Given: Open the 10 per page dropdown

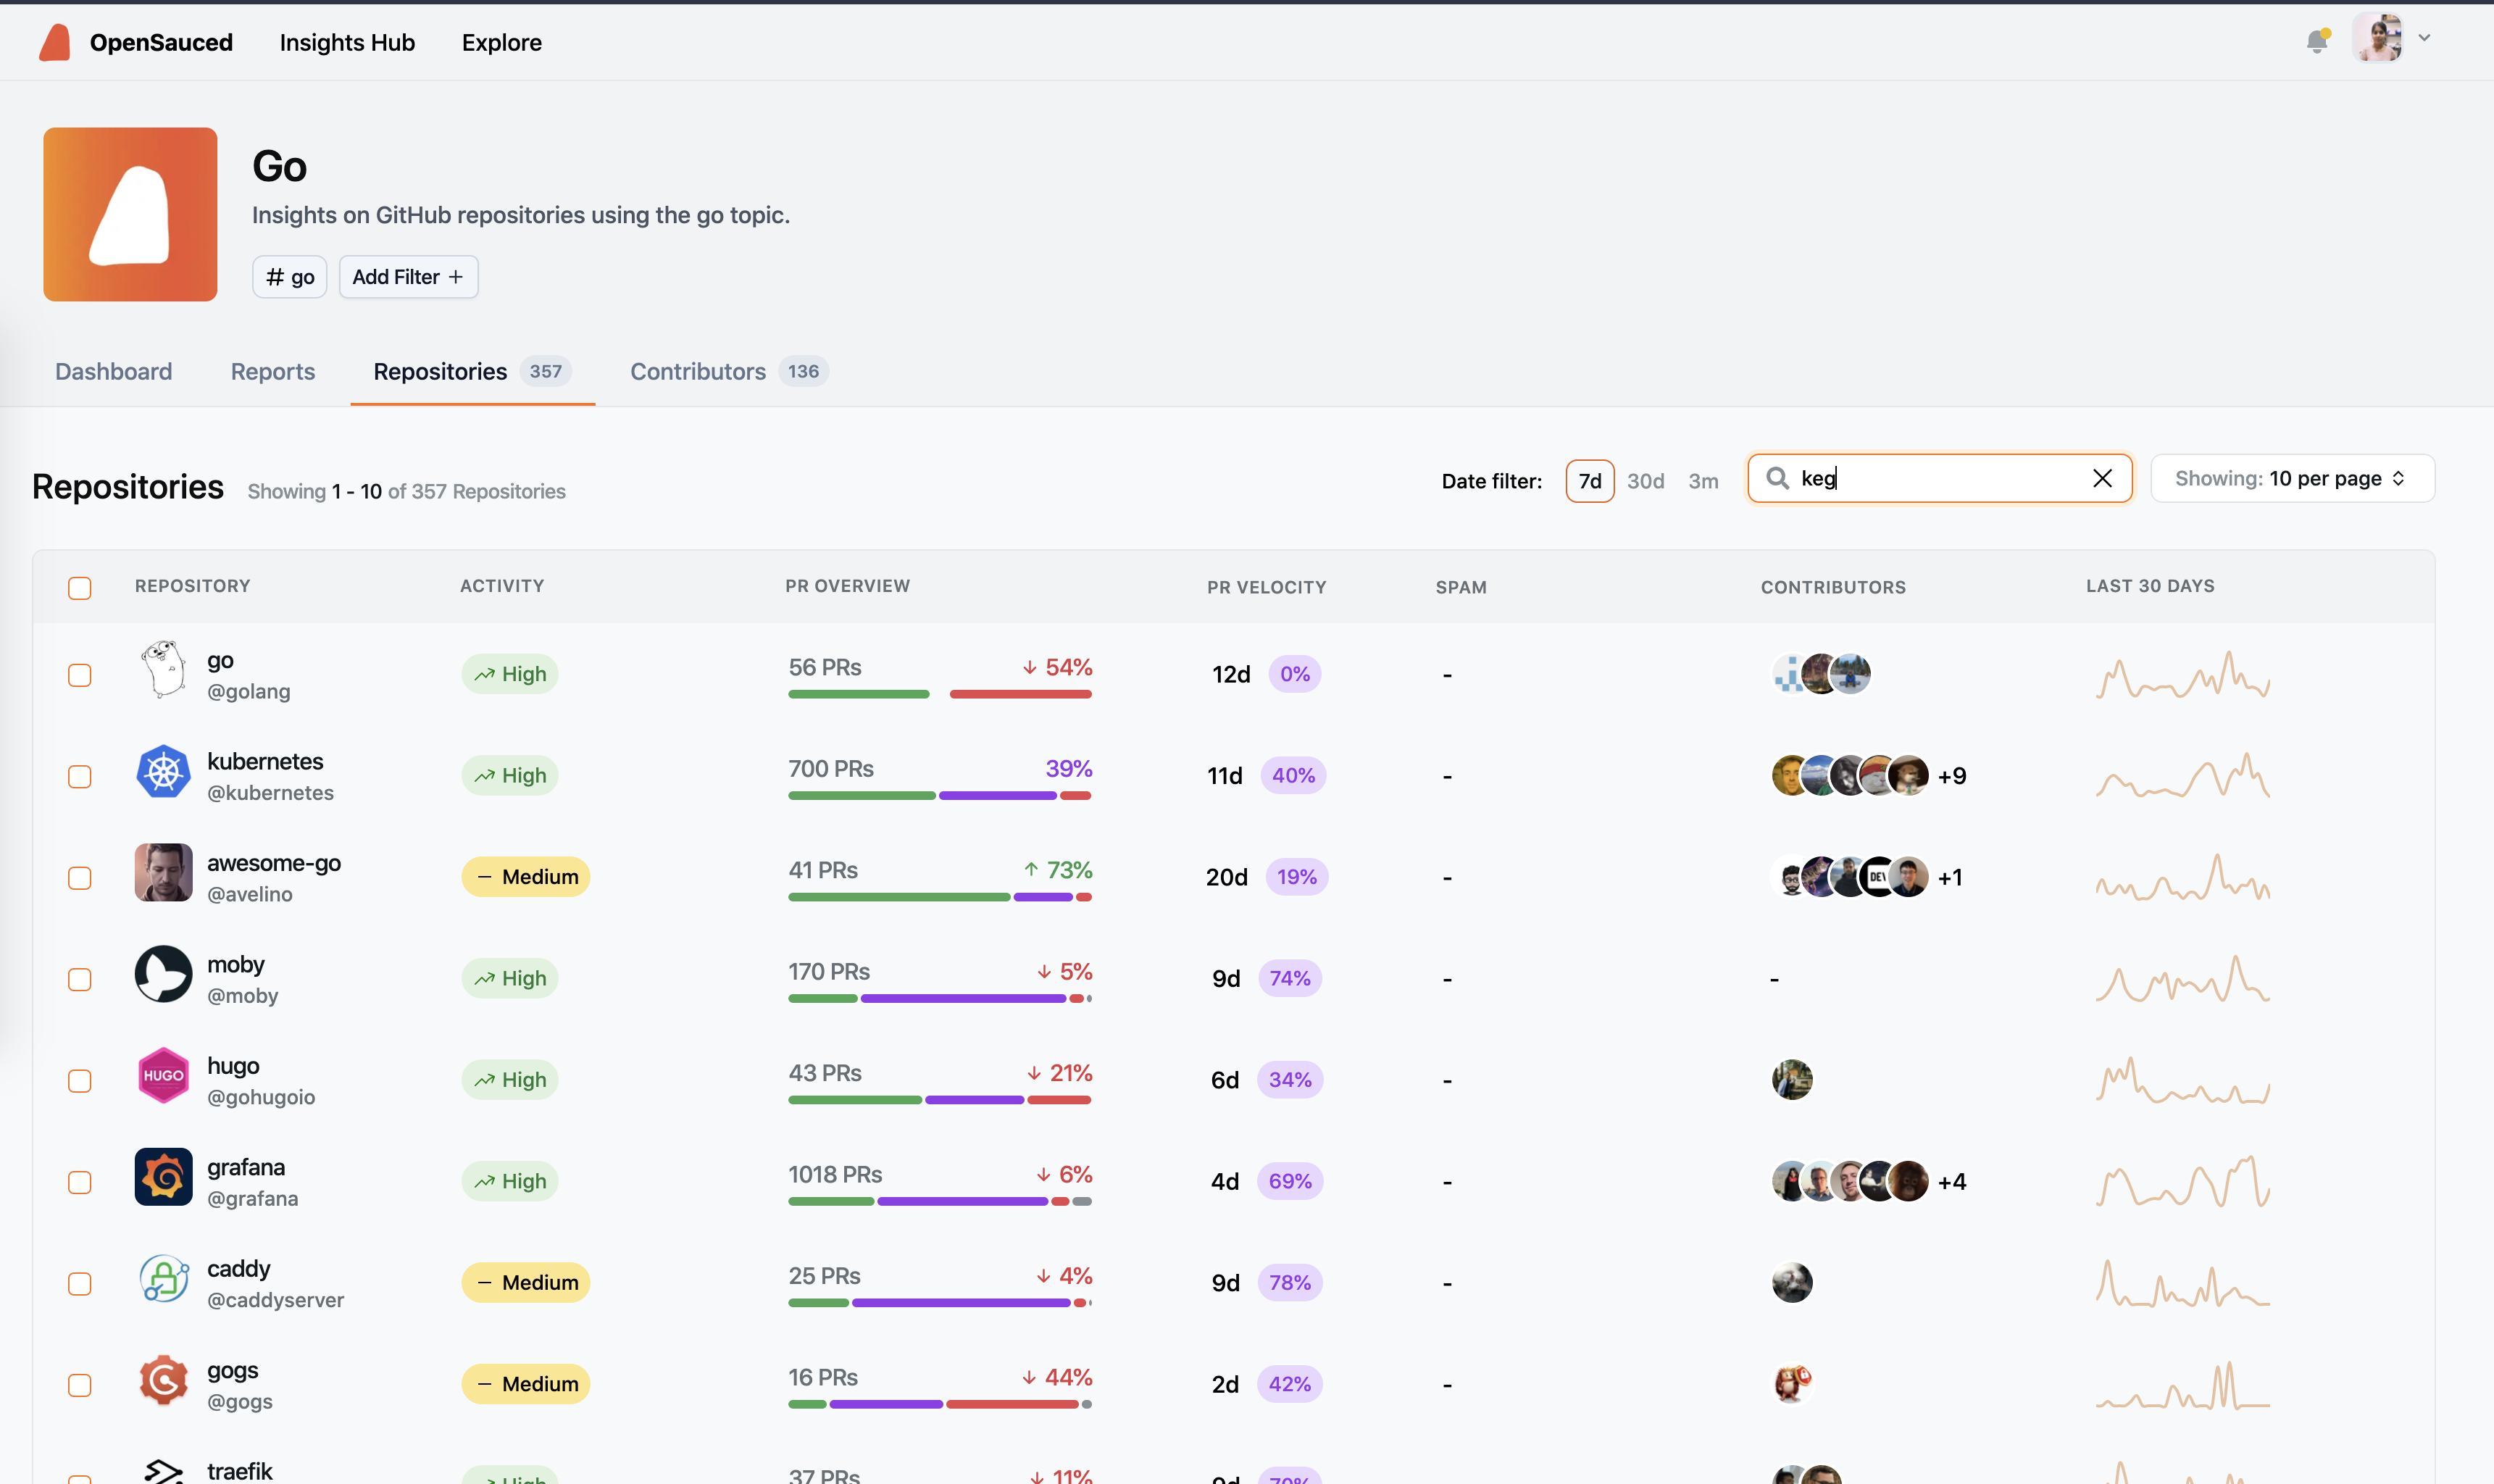Looking at the screenshot, I should (2292, 478).
